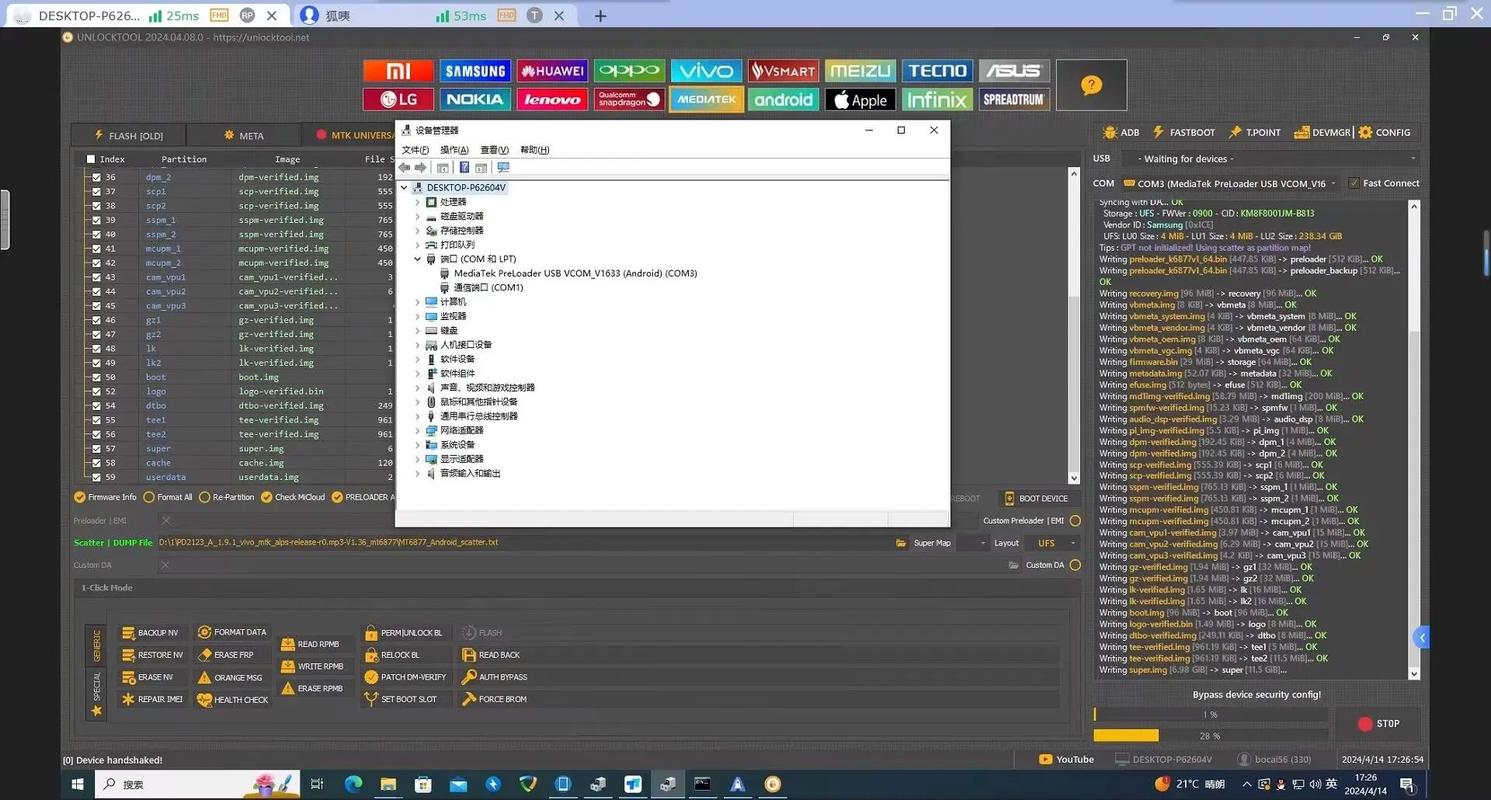The height and width of the screenshot is (800, 1491).
Task: Open the 帮助(H) menu
Action: (535, 150)
